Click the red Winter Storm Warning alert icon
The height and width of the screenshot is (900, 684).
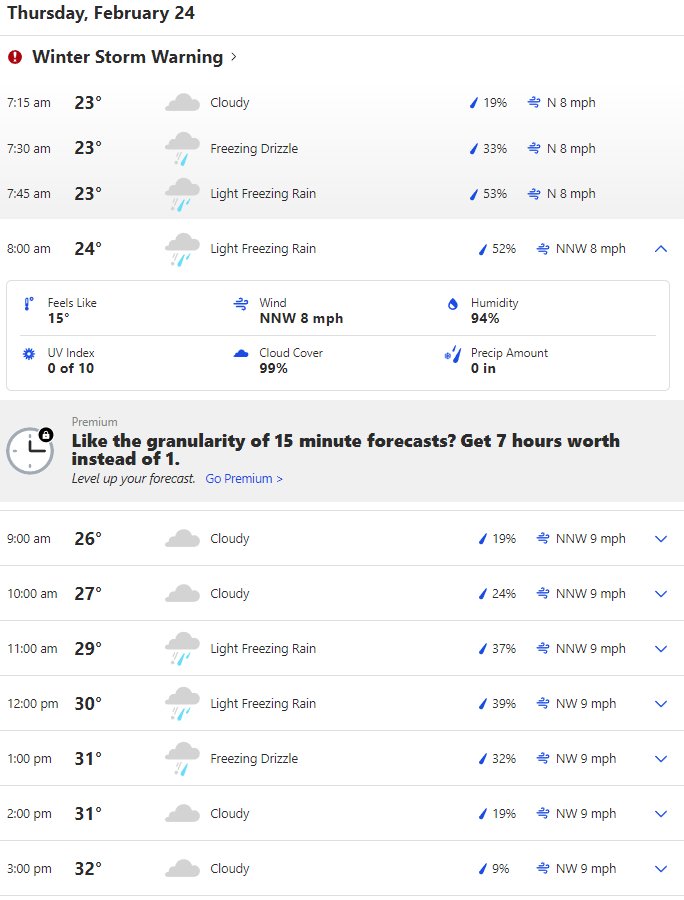click(x=15, y=57)
